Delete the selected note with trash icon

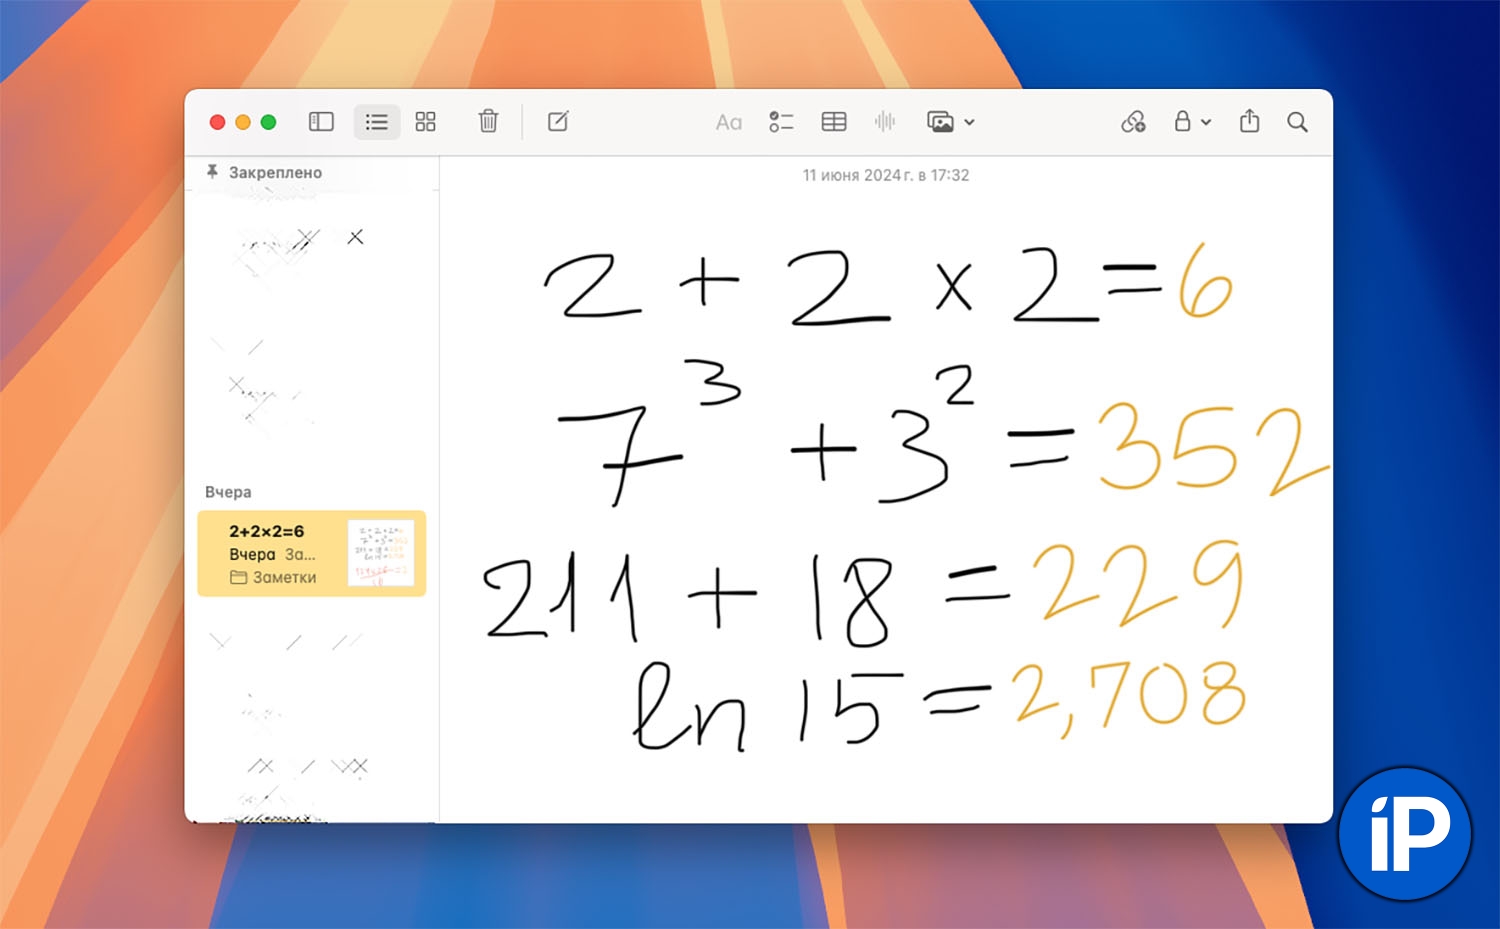[488, 121]
